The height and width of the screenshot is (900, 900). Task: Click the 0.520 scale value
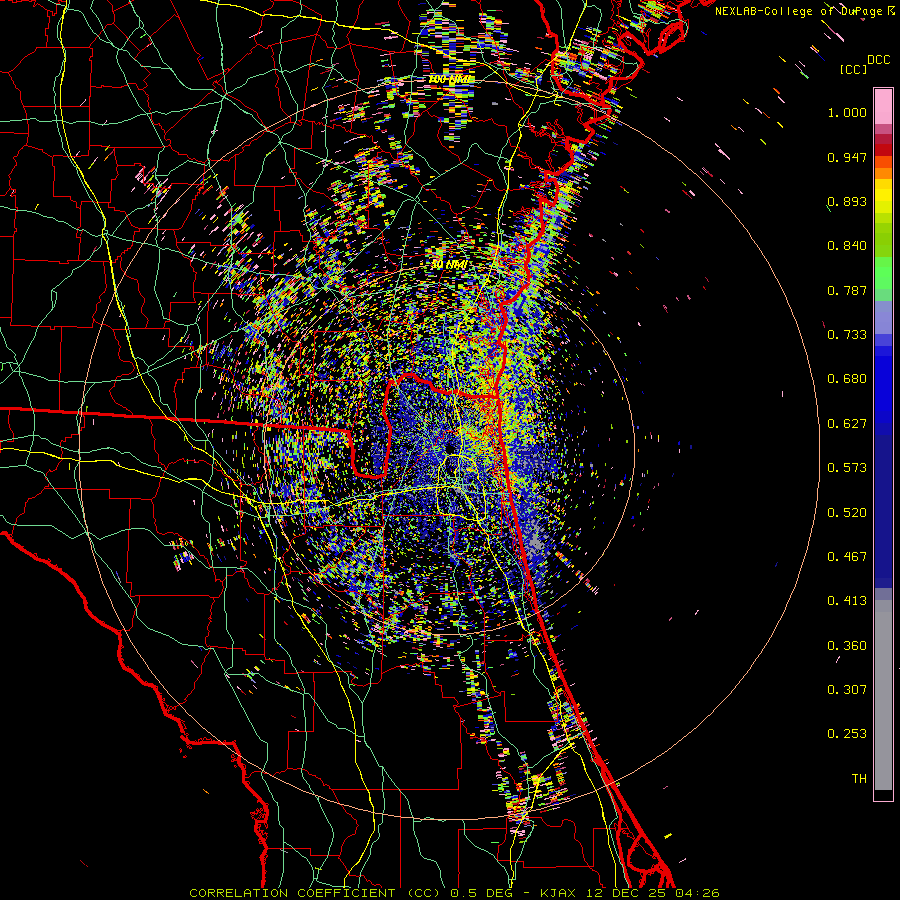(847, 513)
